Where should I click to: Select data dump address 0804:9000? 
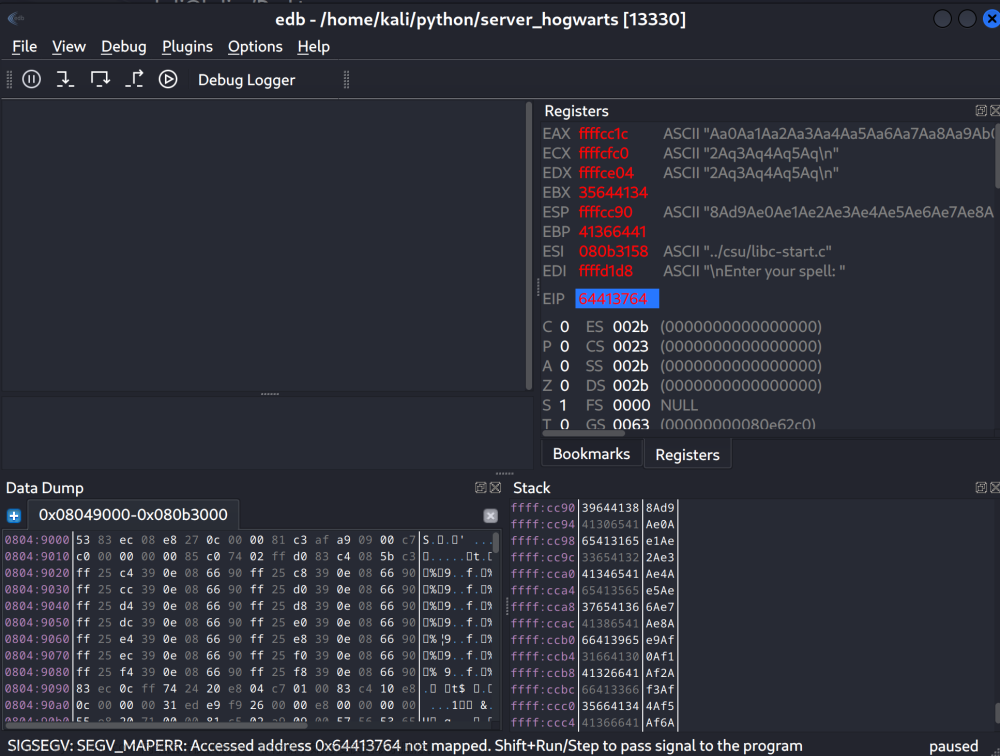tap(37, 540)
